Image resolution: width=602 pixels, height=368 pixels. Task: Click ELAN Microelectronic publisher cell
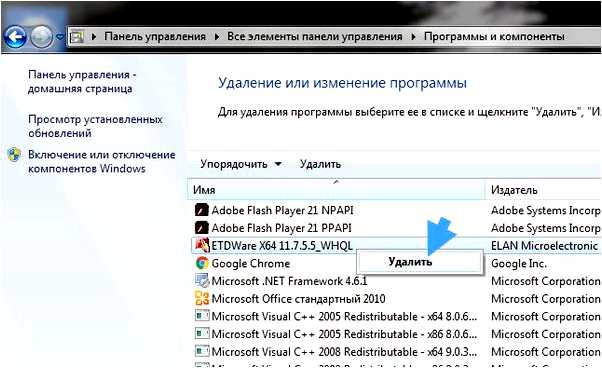[544, 246]
